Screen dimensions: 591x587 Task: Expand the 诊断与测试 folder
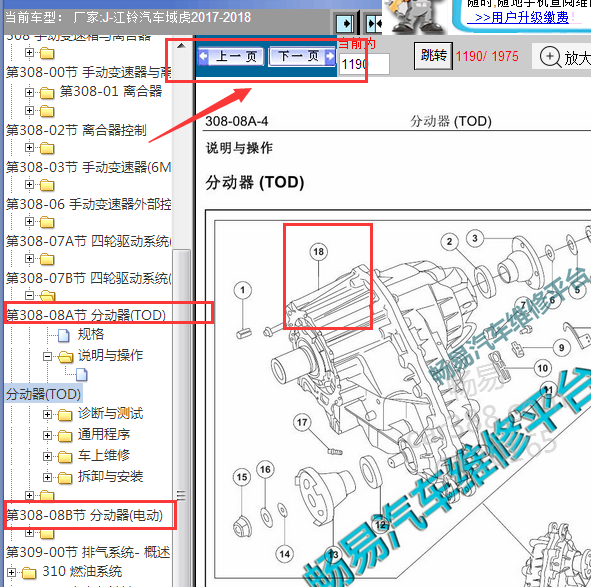point(47,414)
